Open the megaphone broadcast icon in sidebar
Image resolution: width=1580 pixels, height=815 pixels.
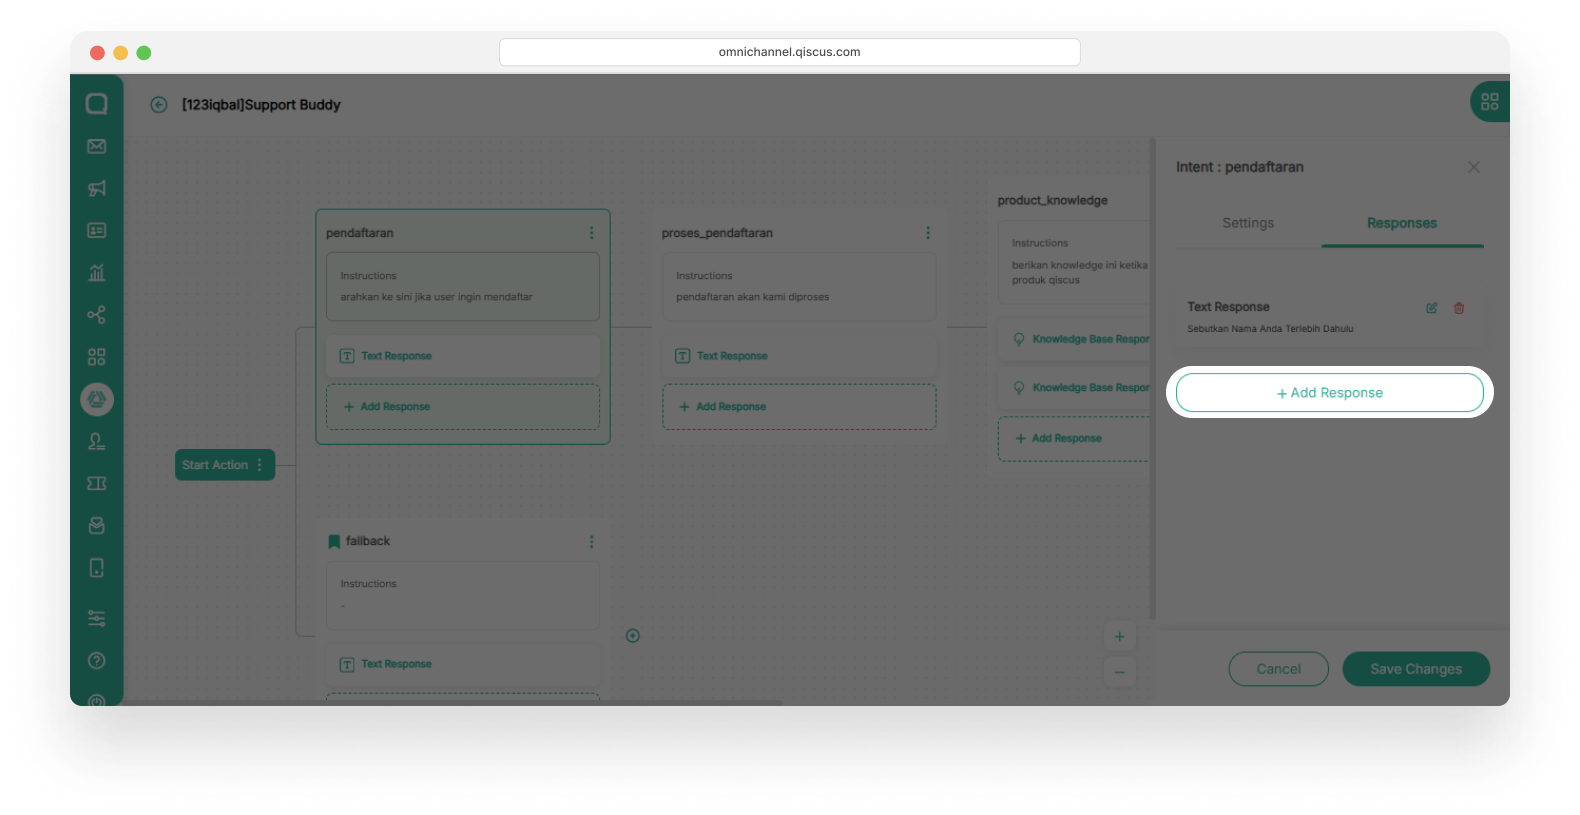pos(97,188)
